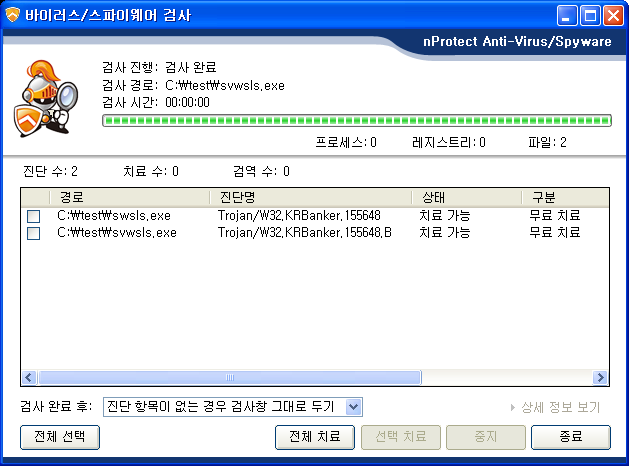The image size is (629, 466).
Task: Check the box for svwsls.exe row
Action: 33,233
